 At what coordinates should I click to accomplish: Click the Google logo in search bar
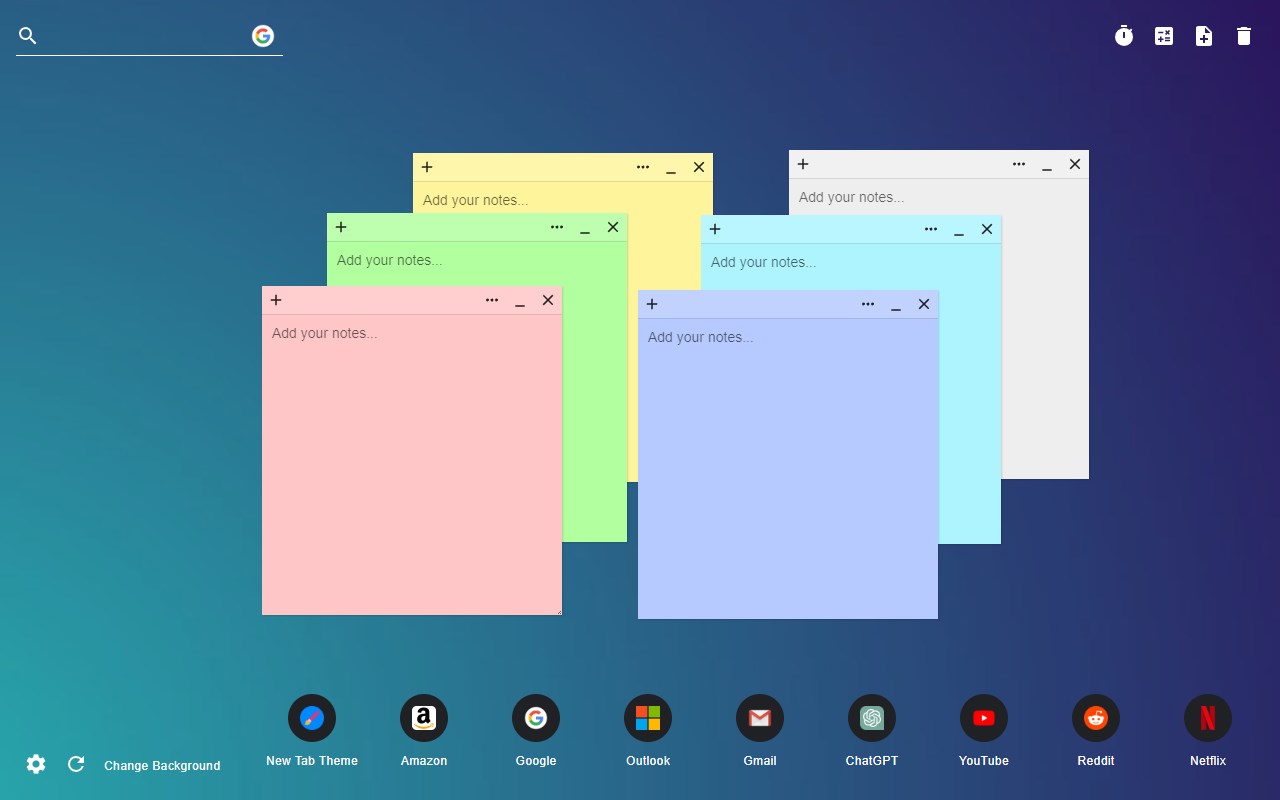263,36
